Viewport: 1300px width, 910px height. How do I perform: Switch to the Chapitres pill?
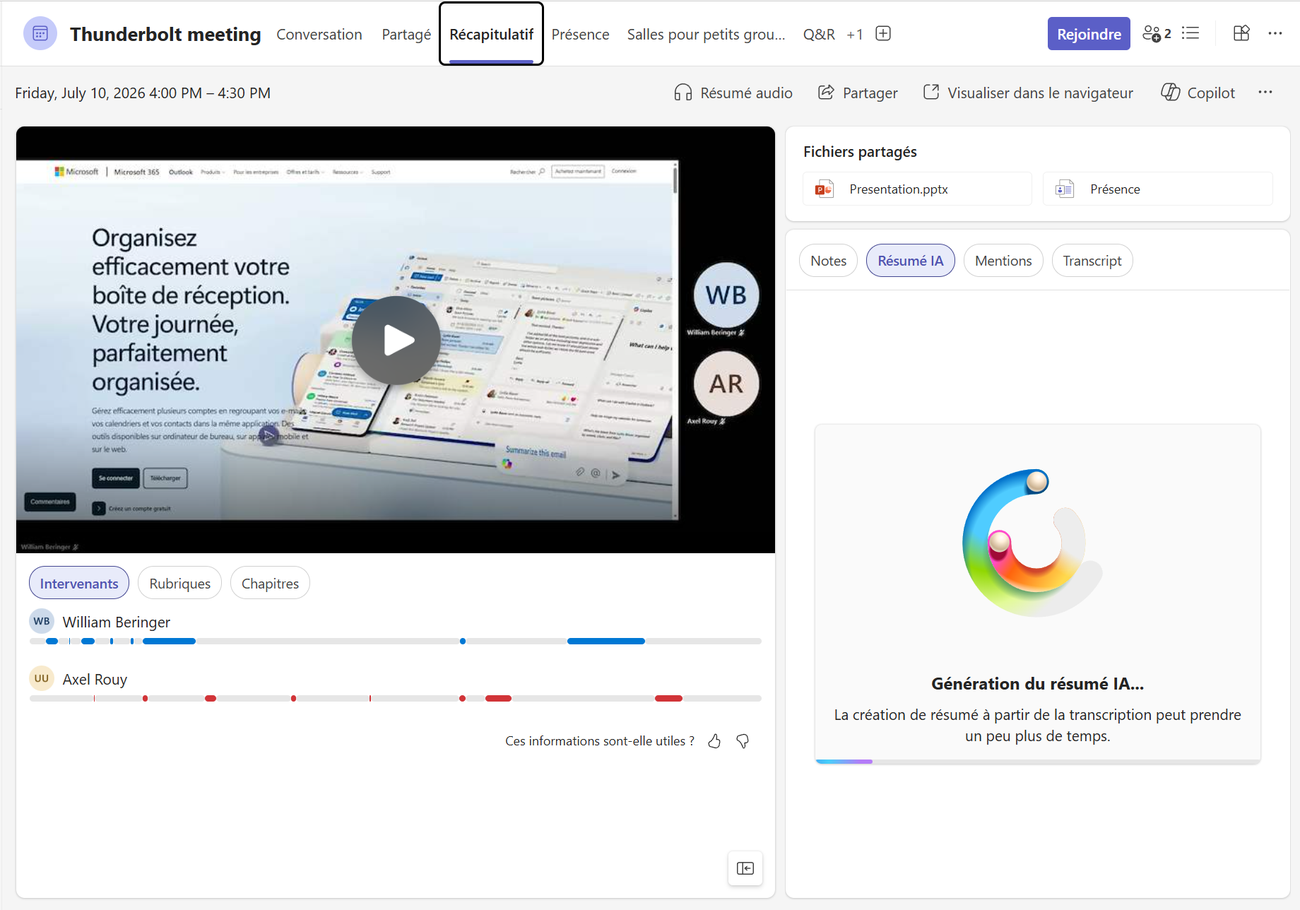[x=270, y=583]
